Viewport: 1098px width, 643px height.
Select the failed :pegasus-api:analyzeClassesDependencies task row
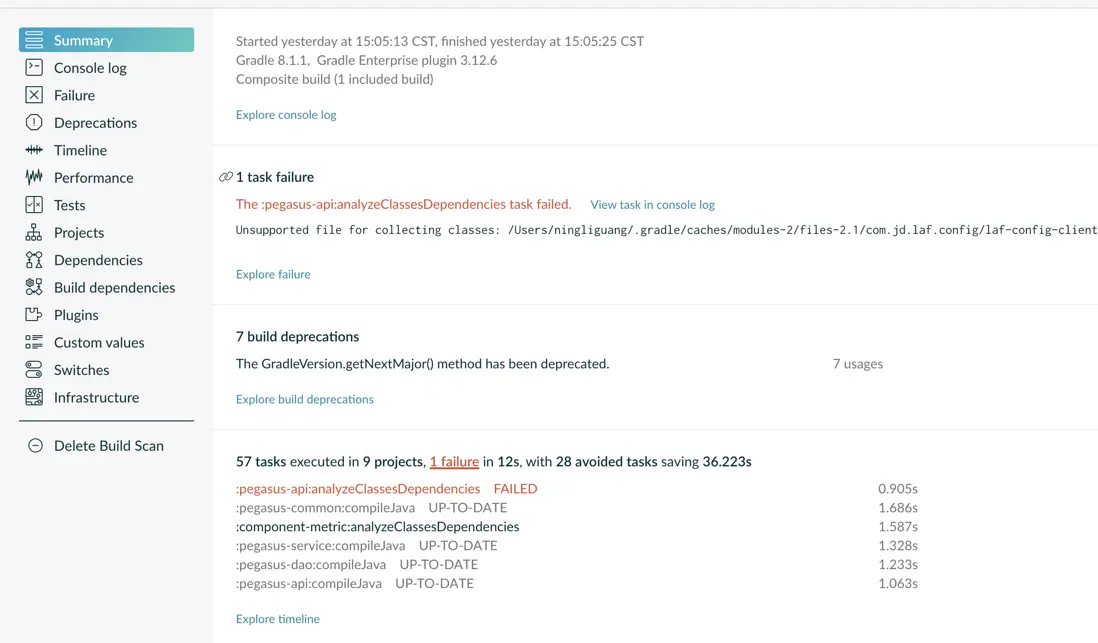[358, 489]
